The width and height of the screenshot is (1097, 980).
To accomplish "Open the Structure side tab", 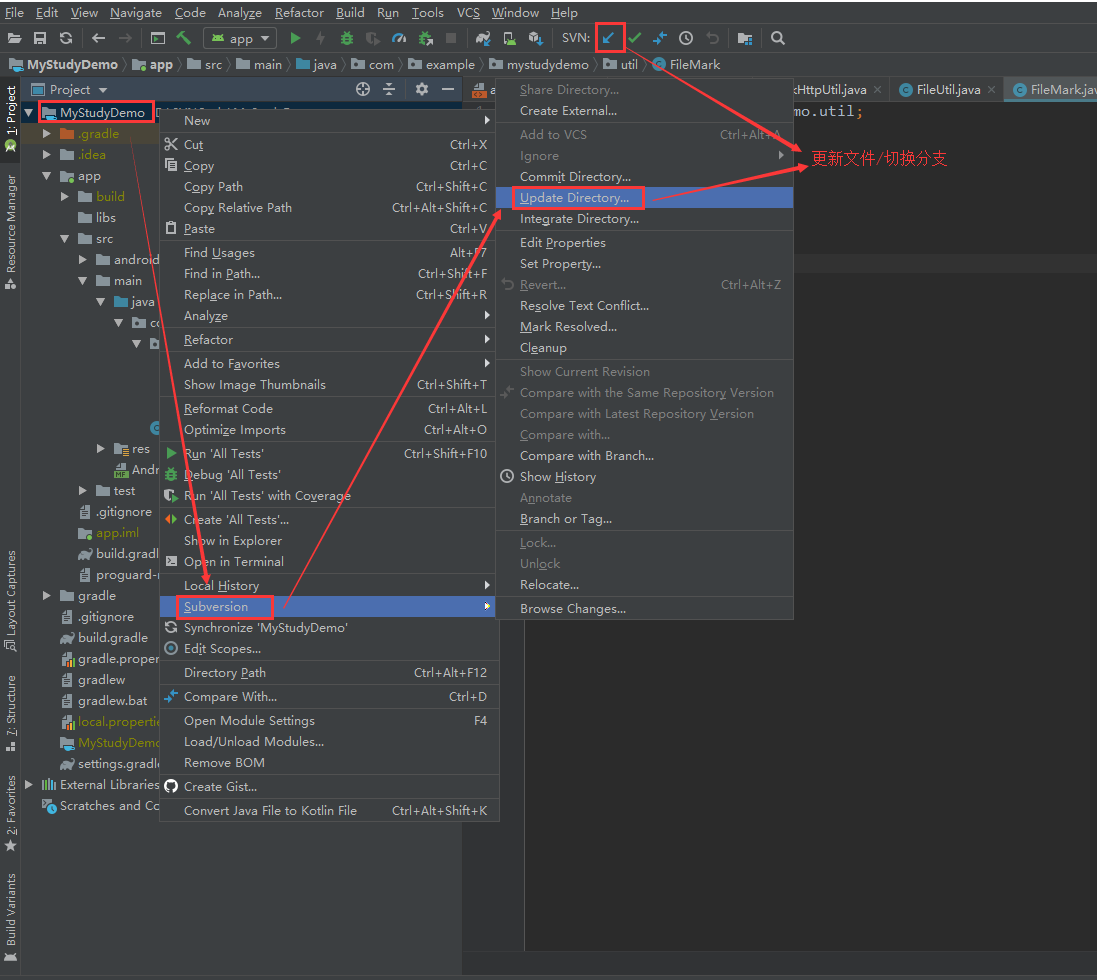I will (x=10, y=712).
